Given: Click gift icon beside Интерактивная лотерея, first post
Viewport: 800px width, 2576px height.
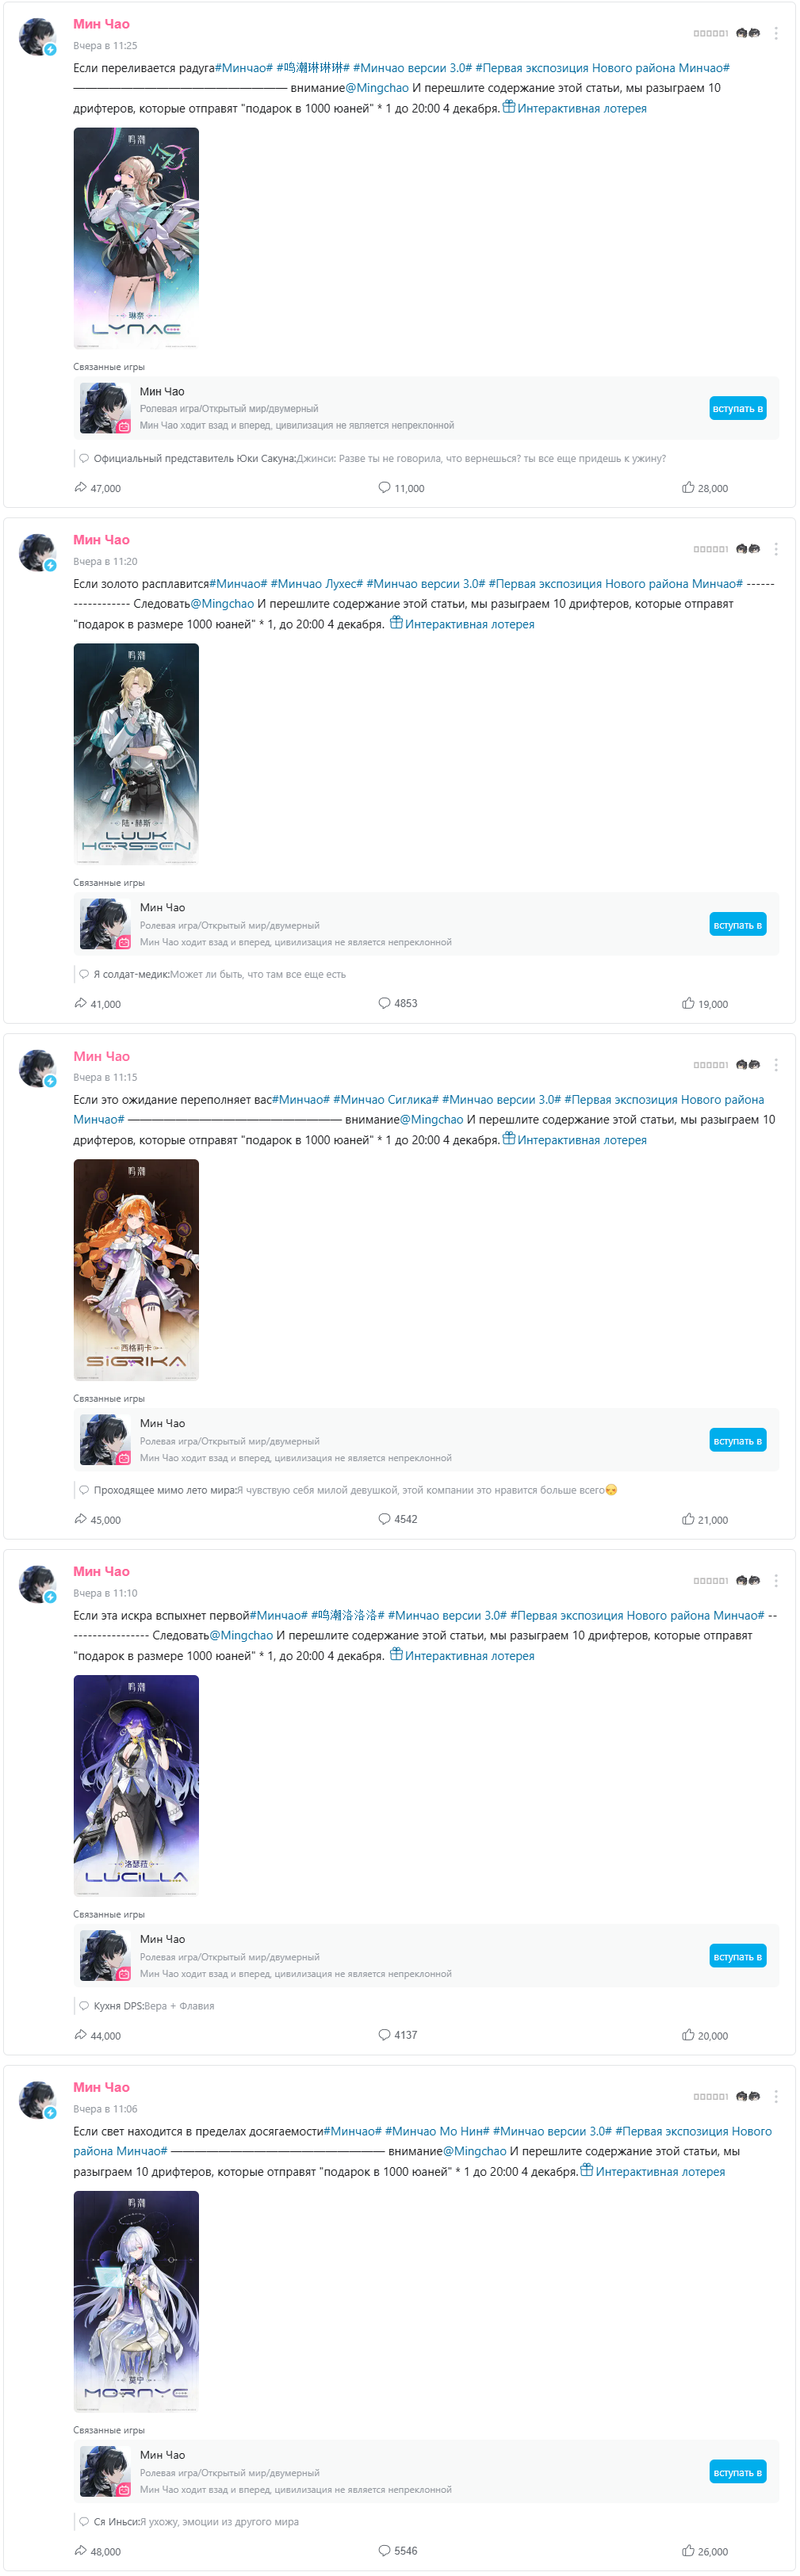Looking at the screenshot, I should coord(509,107).
